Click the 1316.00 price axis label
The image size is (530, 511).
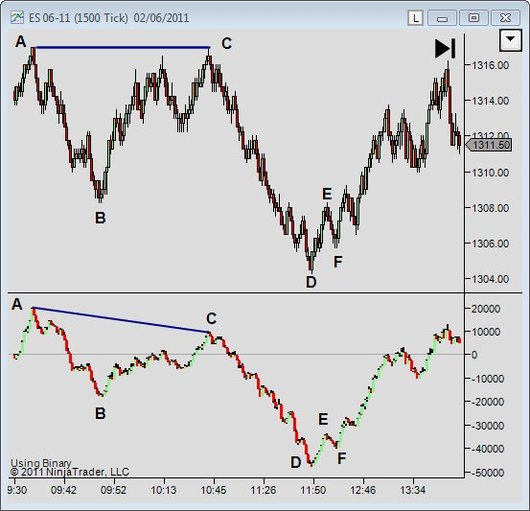point(490,65)
